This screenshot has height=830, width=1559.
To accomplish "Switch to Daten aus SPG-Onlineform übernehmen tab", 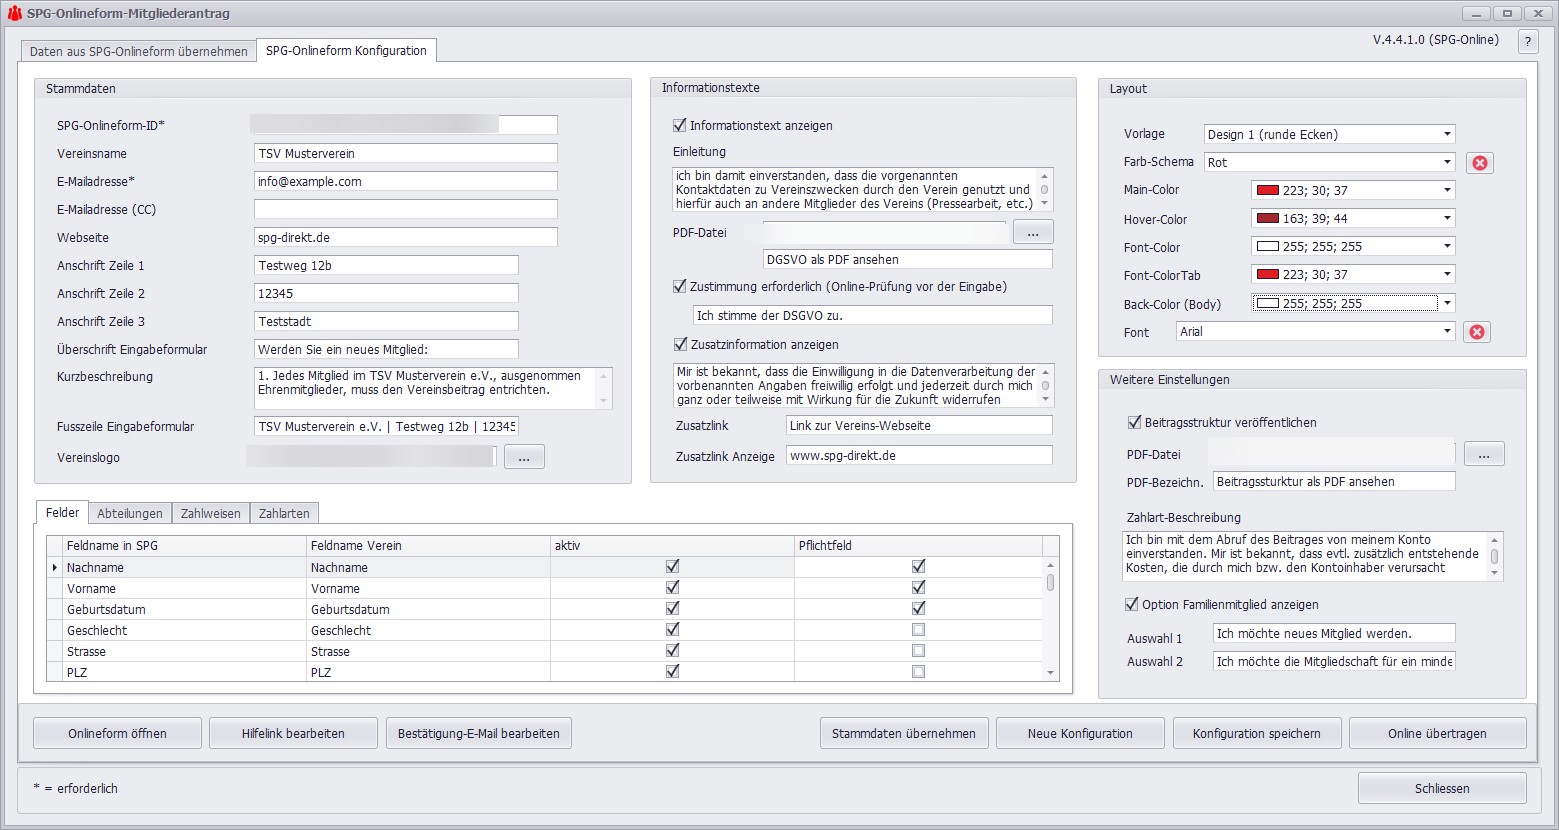I will [138, 51].
